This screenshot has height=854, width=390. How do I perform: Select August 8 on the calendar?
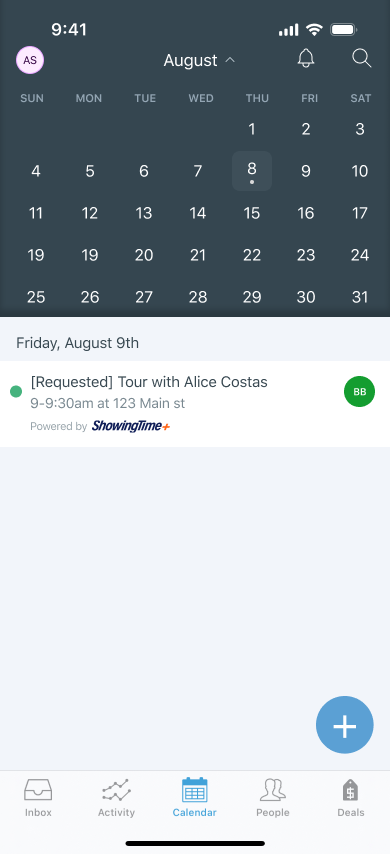point(252,171)
